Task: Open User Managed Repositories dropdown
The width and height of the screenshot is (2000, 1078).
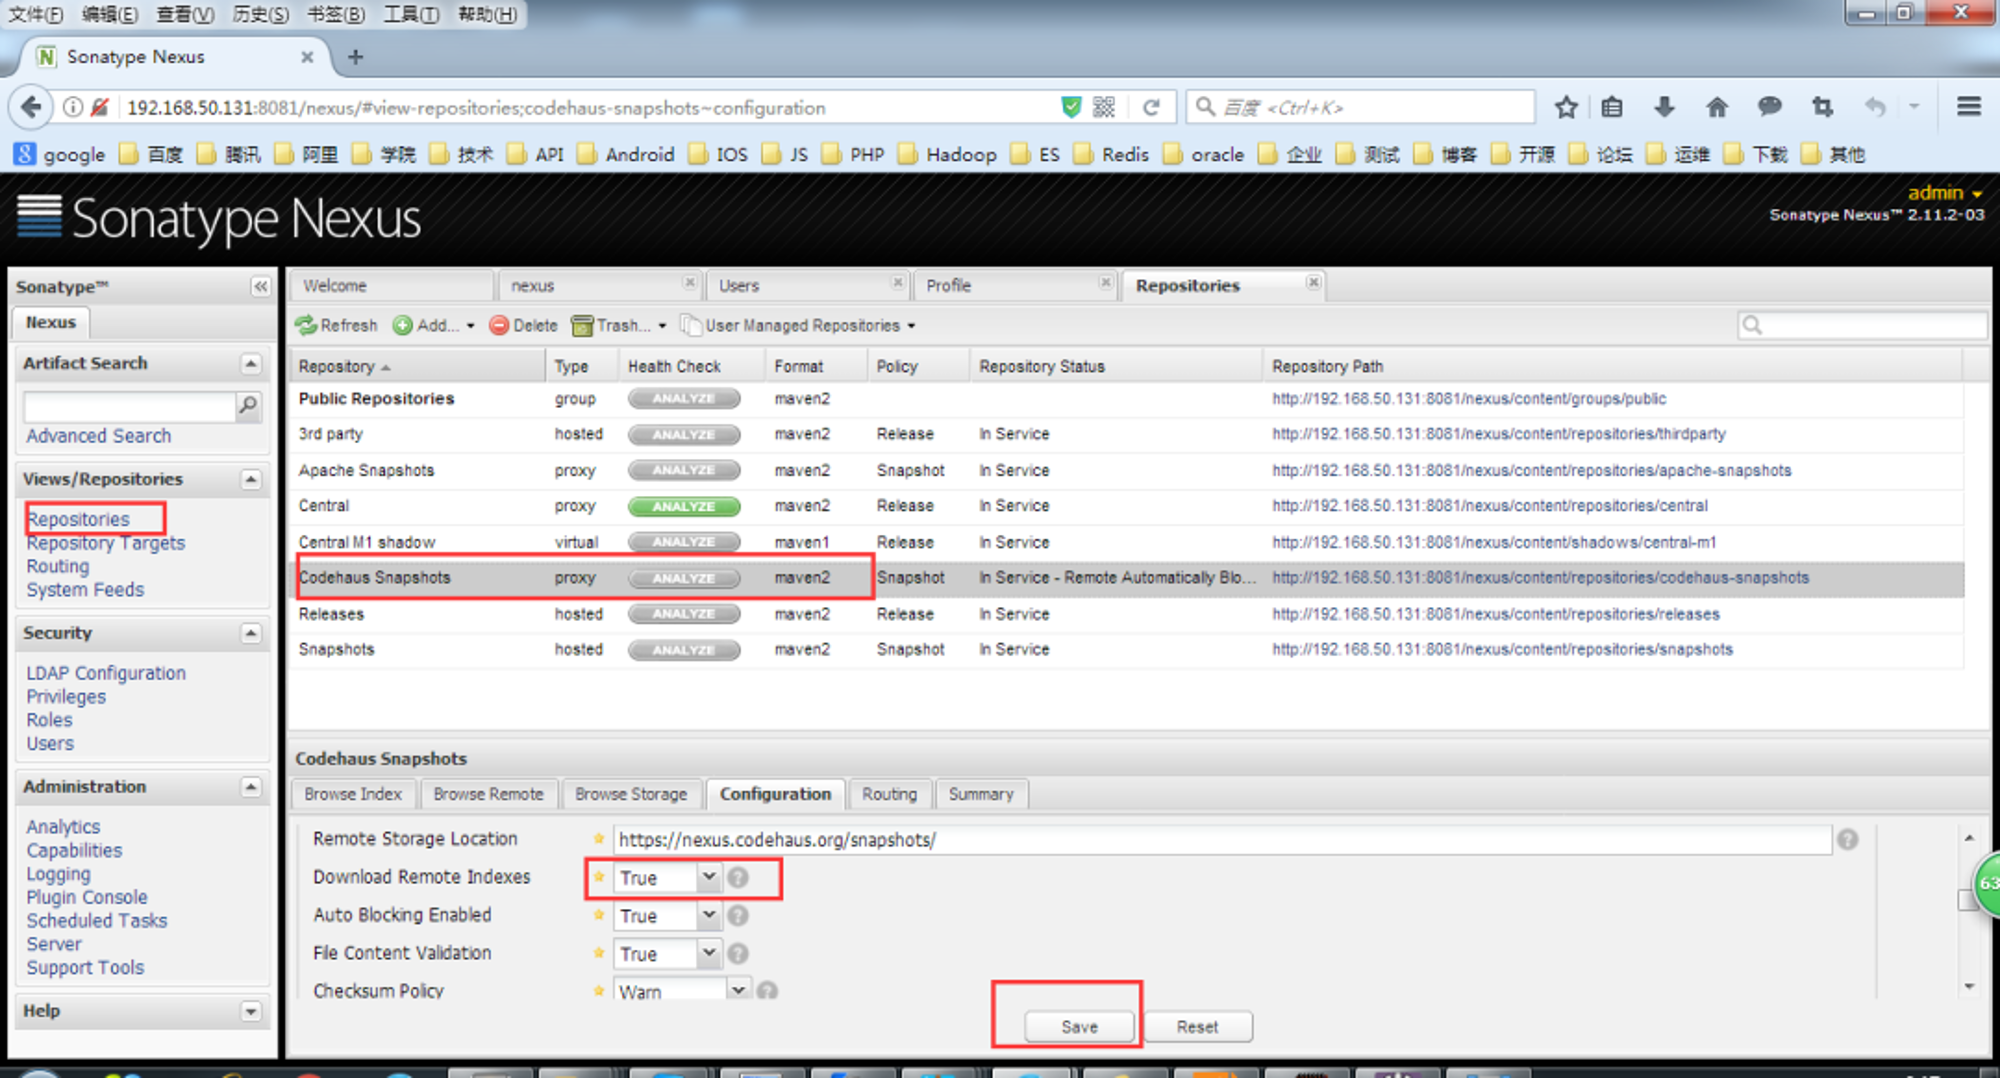Action: pyautogui.click(x=798, y=325)
